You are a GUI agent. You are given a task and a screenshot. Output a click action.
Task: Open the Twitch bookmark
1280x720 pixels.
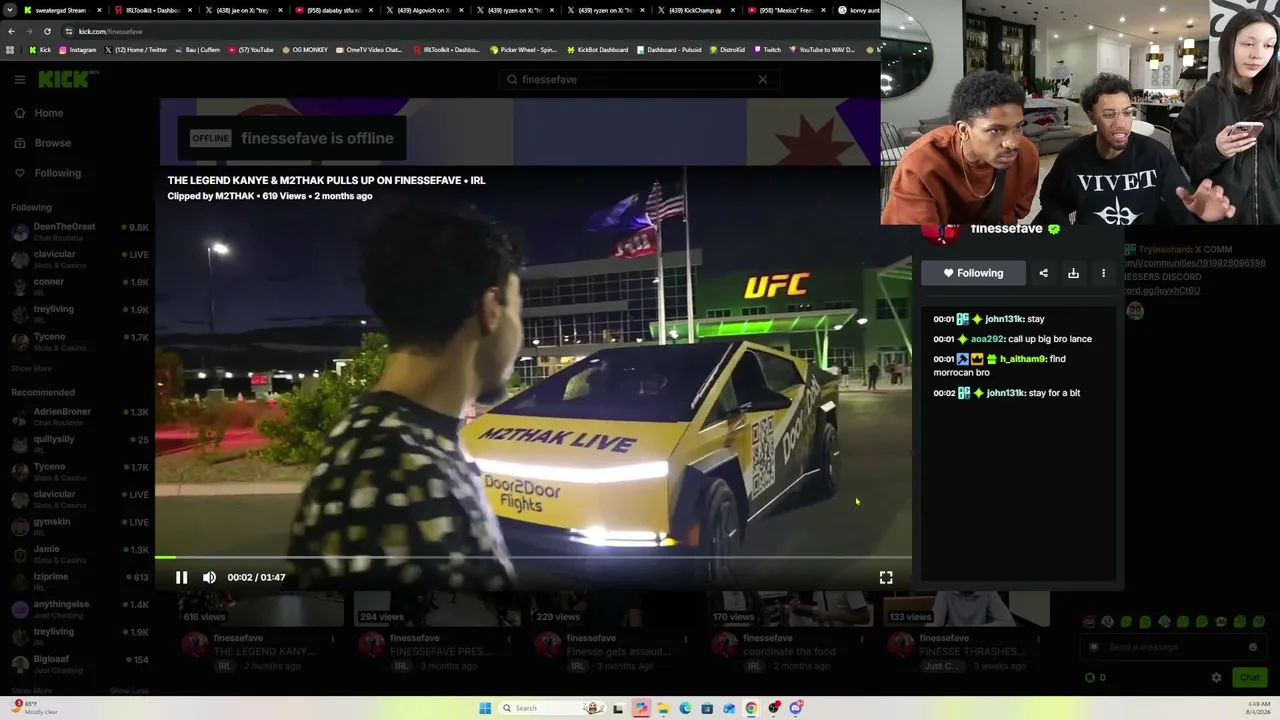point(767,49)
